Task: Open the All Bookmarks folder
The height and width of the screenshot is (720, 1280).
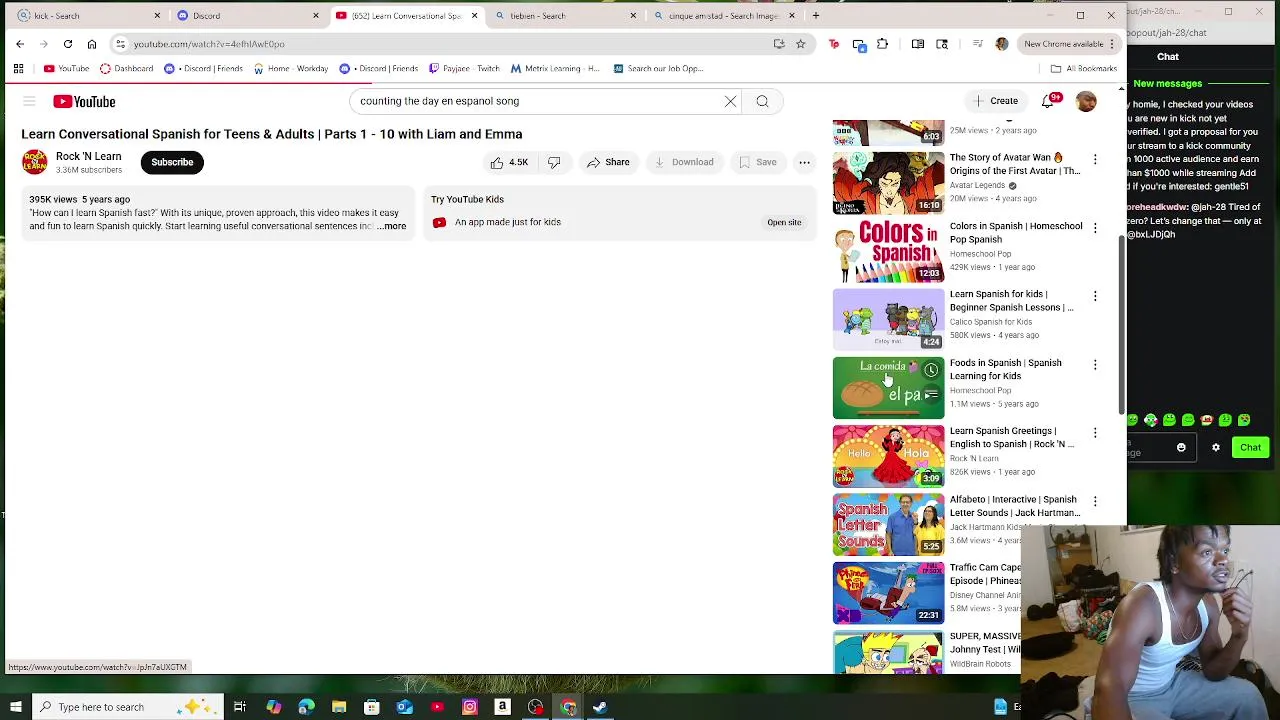Action: point(1083,68)
